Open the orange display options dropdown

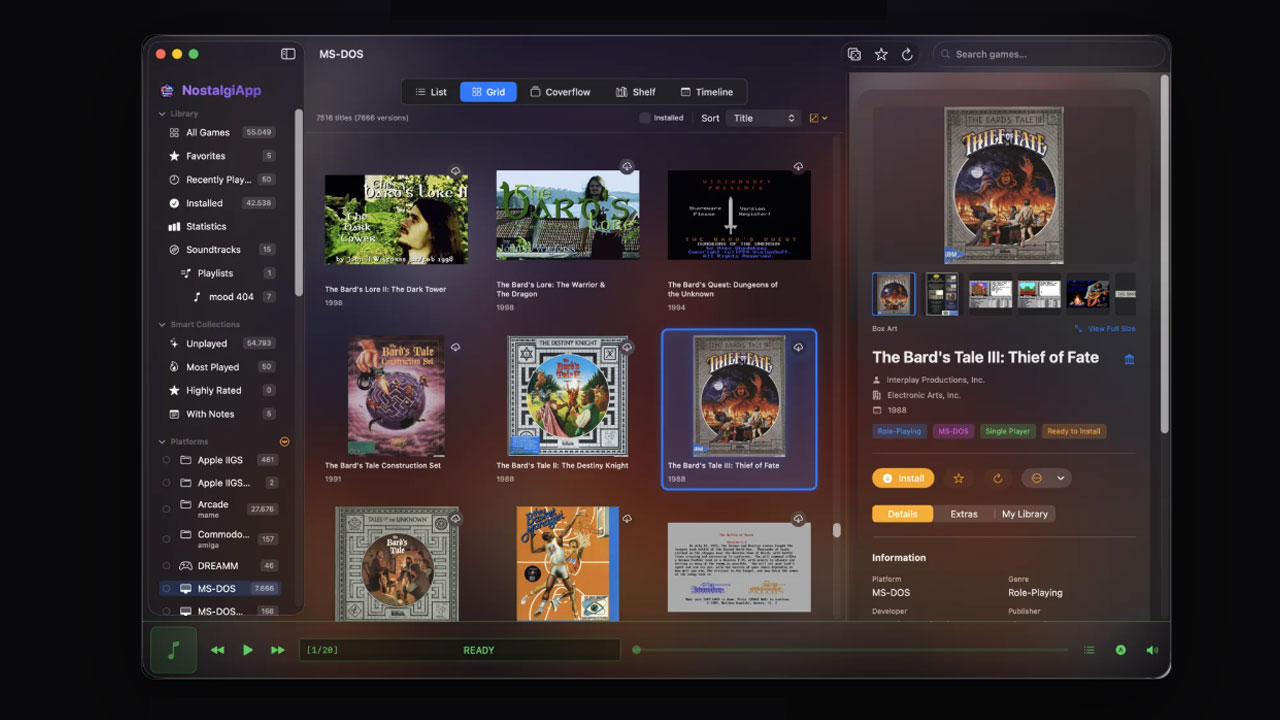tap(818, 118)
